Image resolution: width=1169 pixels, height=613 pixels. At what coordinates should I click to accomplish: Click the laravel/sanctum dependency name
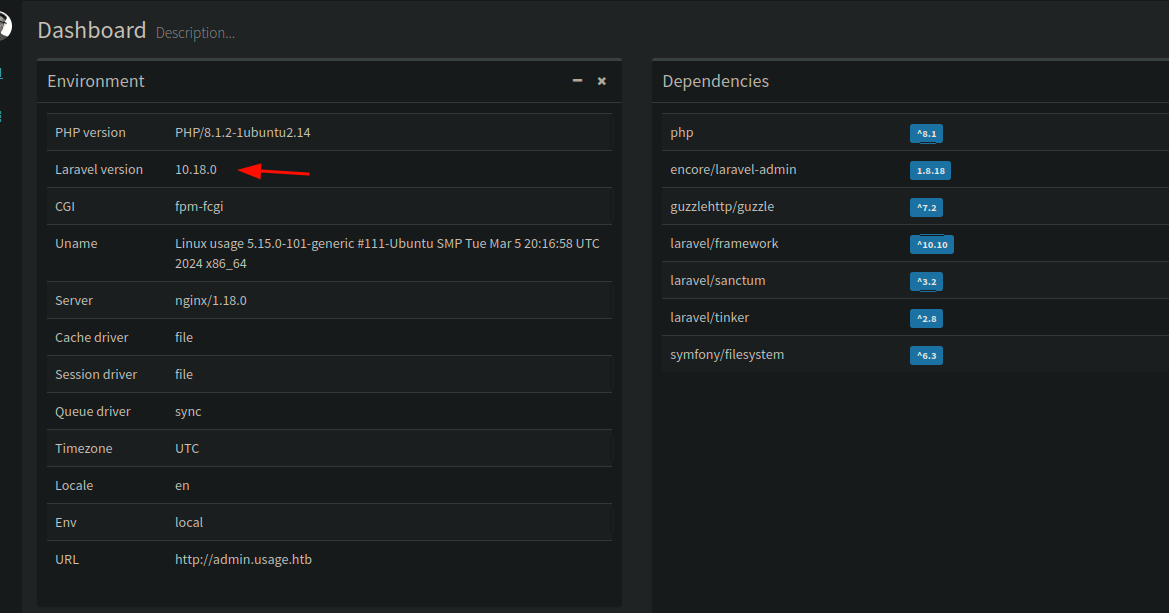(x=718, y=280)
